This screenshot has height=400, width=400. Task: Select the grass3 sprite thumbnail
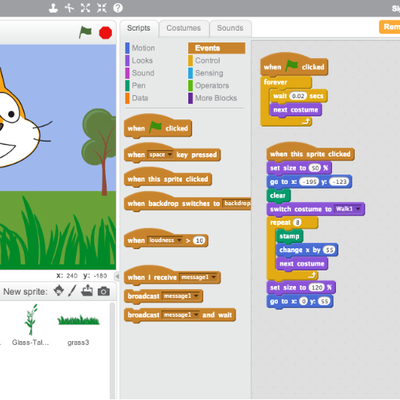[x=78, y=327]
